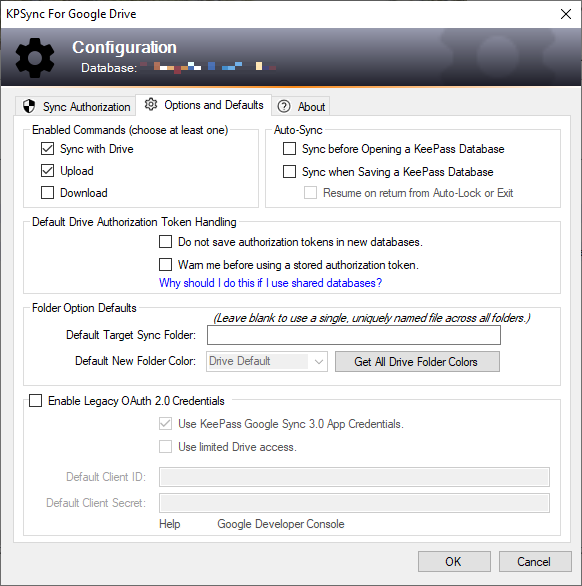This screenshot has width=582, height=586.
Task: Open the Default New Folder Color dropdown
Action: [x=267, y=361]
